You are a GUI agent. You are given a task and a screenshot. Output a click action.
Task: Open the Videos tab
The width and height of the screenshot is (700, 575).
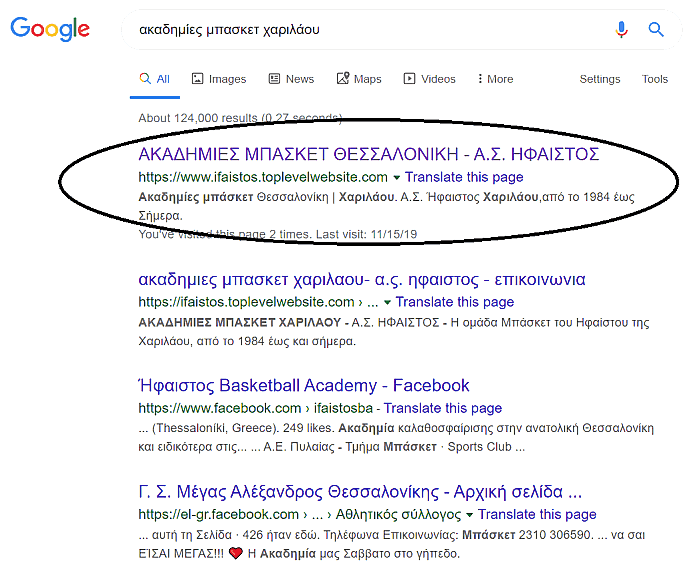pyautogui.click(x=429, y=79)
